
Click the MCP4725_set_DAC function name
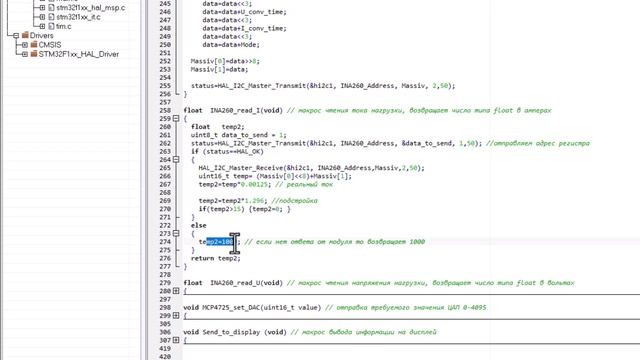point(231,307)
